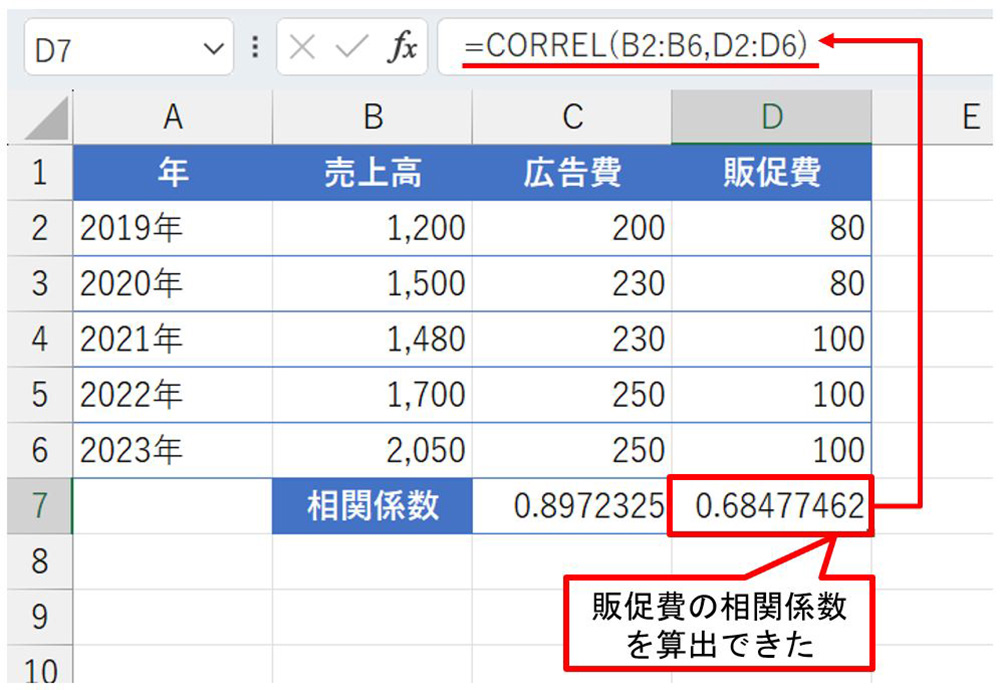The height and width of the screenshot is (690, 1000).
Task: Click sales cell with 1,700
Action: pos(372,395)
